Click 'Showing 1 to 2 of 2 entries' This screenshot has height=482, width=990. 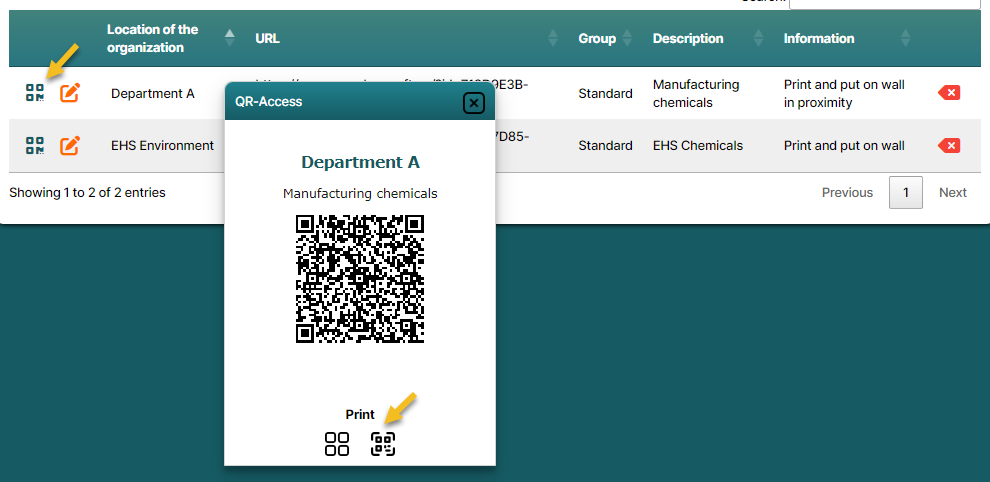coord(87,193)
